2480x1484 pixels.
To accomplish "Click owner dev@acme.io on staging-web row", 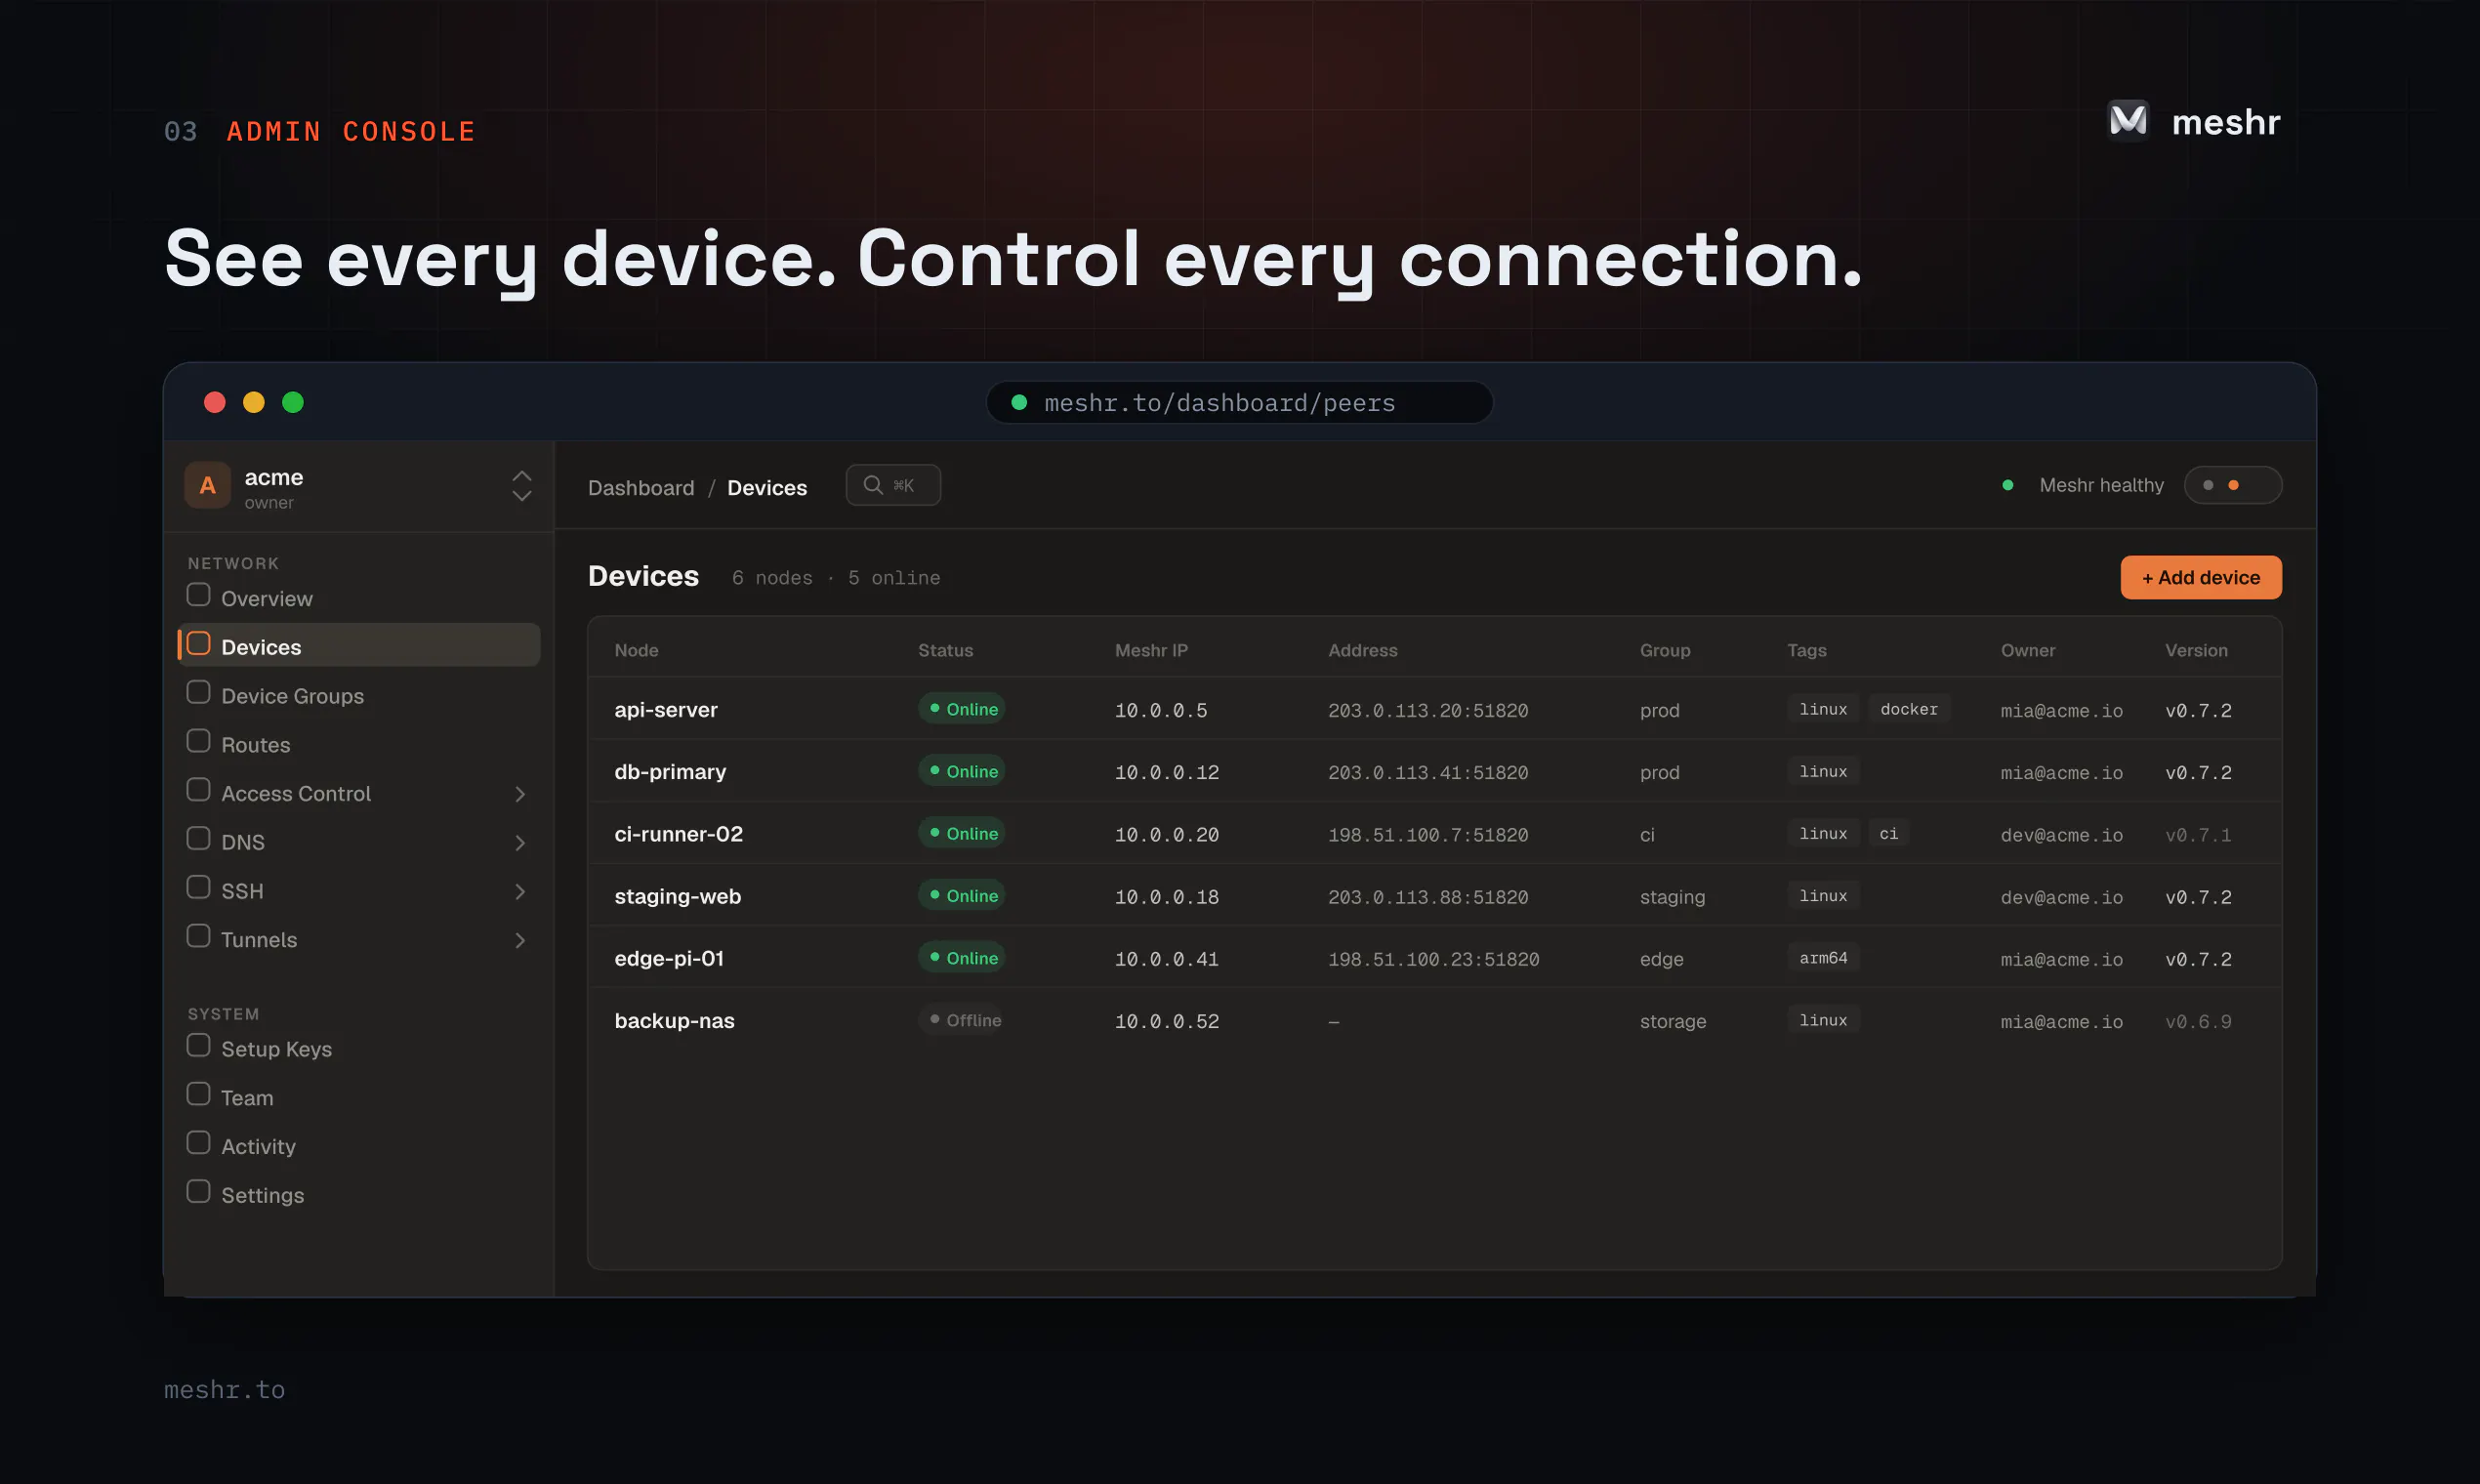I will coord(2061,898).
